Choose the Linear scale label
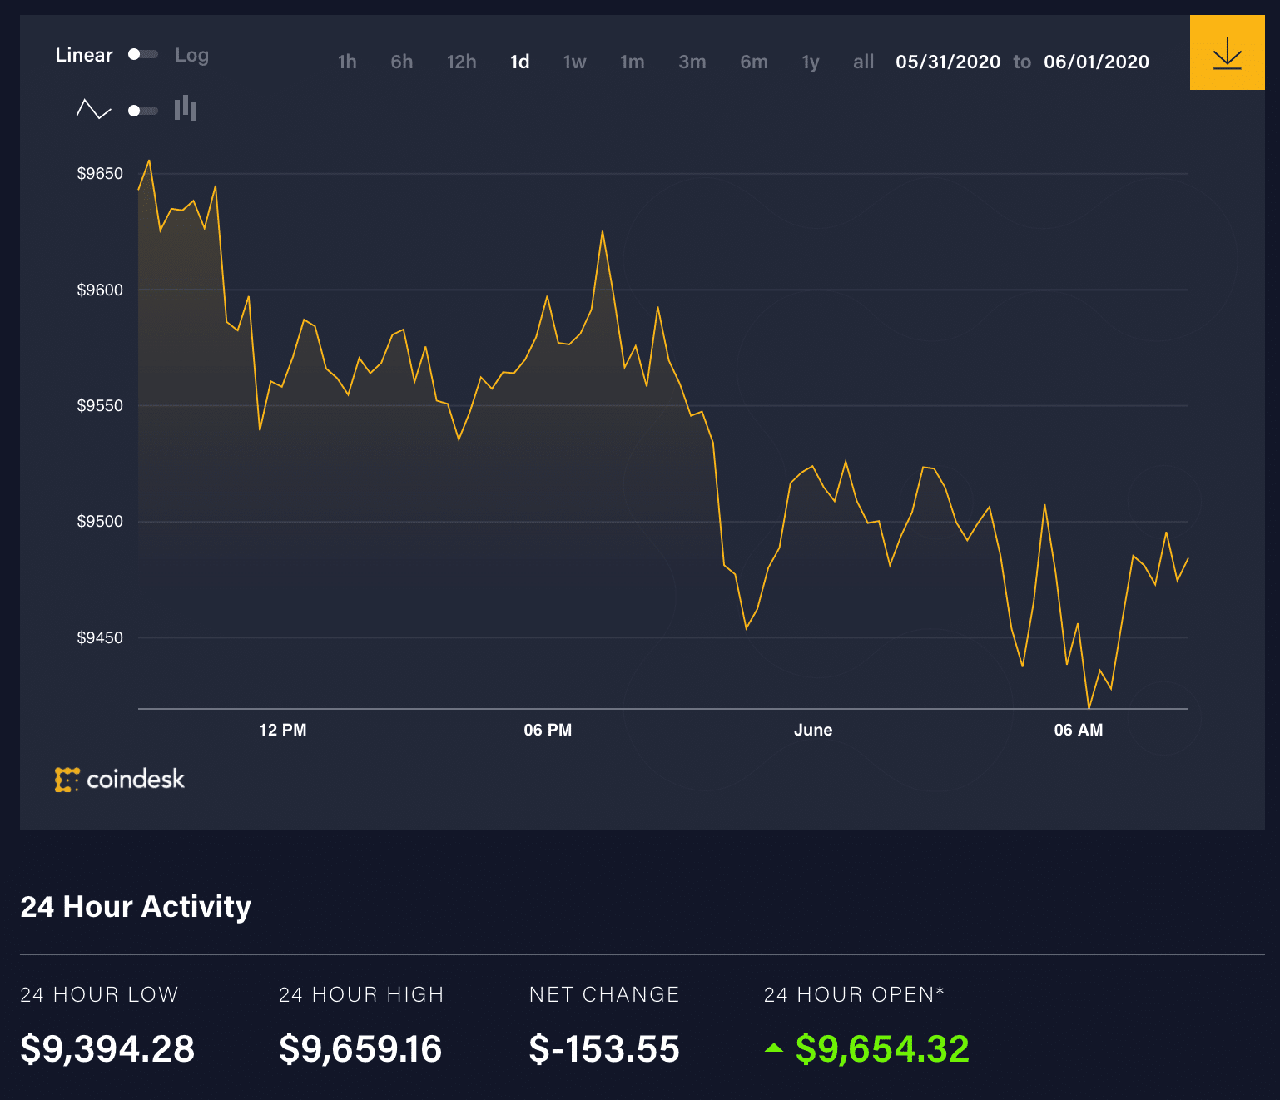Screen dimensions: 1280x1100 [x=84, y=55]
